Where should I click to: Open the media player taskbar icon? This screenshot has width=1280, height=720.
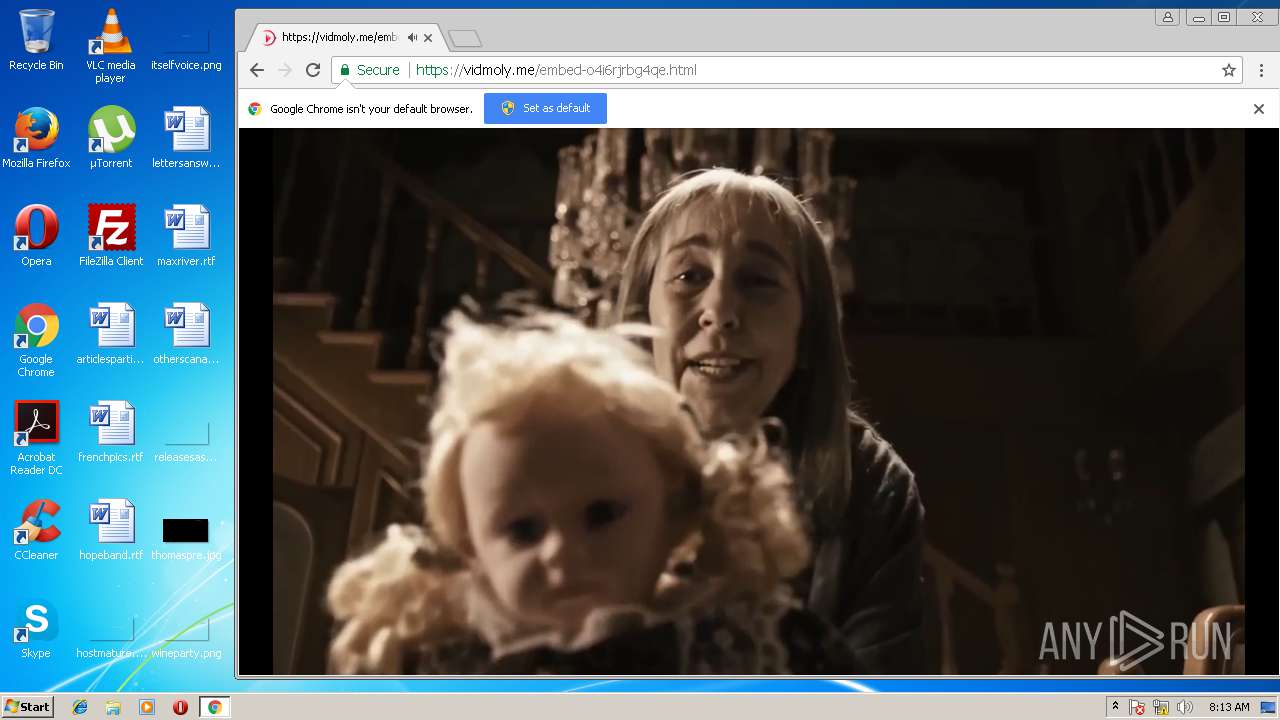click(x=147, y=707)
